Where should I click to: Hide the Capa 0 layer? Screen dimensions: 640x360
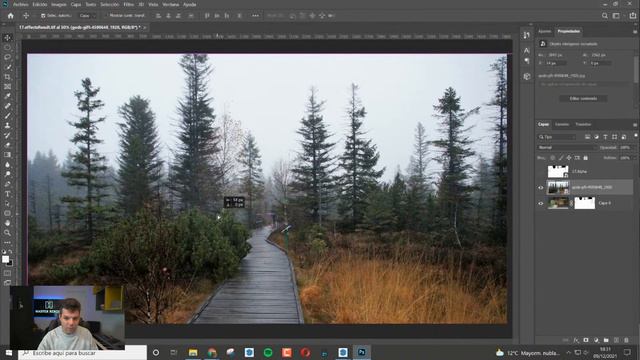pyautogui.click(x=541, y=203)
